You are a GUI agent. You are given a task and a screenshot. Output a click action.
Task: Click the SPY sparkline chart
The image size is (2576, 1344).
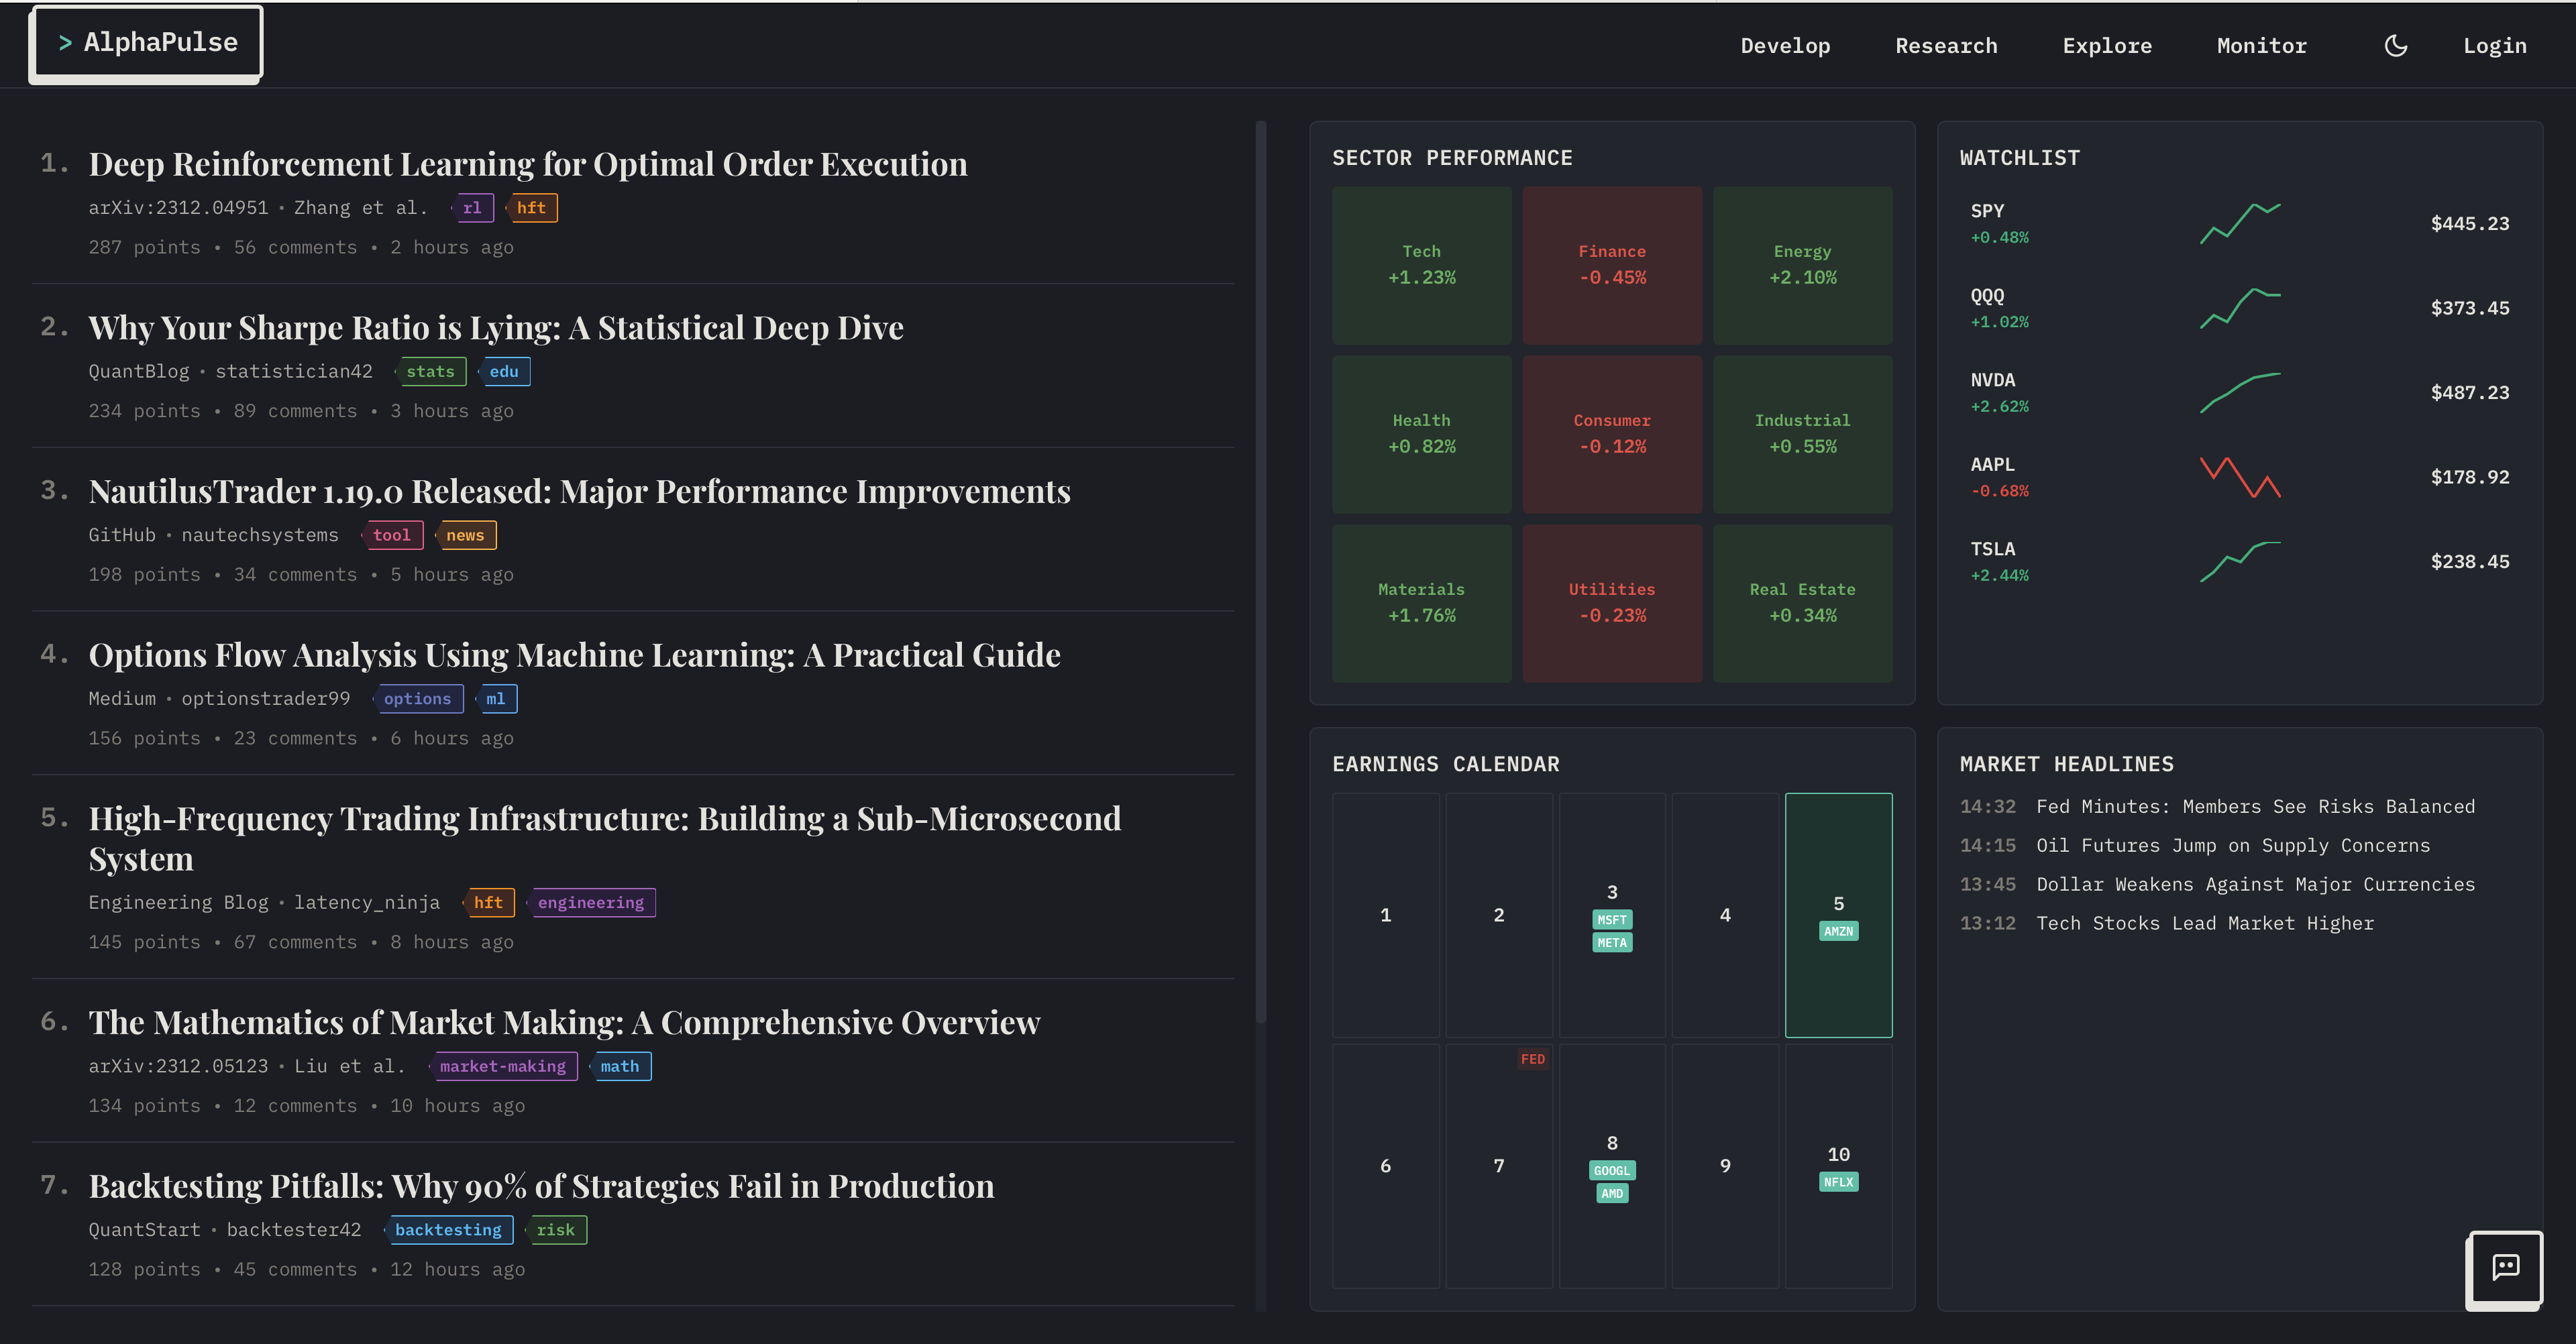[2240, 223]
